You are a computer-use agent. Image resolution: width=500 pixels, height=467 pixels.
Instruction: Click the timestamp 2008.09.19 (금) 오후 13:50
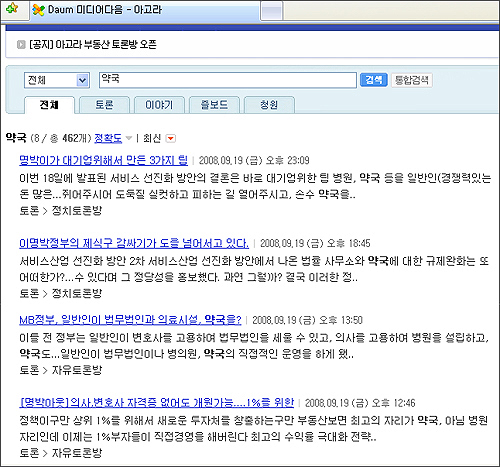tap(307, 320)
